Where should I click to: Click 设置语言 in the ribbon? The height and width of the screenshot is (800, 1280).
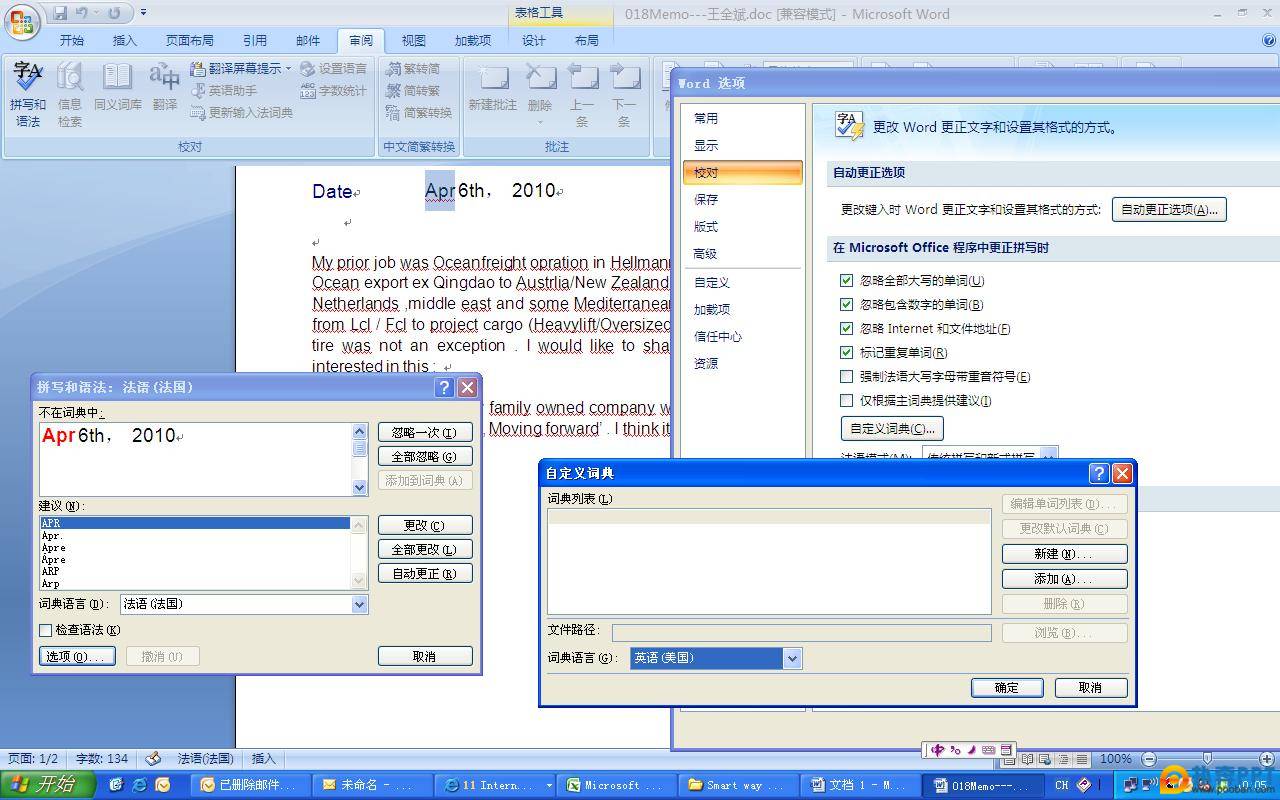click(x=334, y=69)
